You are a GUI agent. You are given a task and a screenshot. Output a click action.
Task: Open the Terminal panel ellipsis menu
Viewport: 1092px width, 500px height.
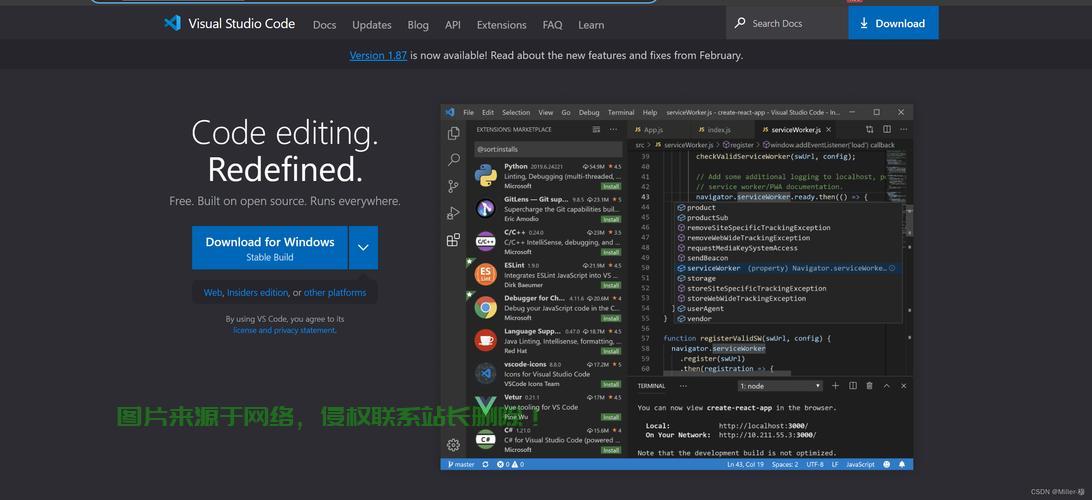tap(683, 386)
